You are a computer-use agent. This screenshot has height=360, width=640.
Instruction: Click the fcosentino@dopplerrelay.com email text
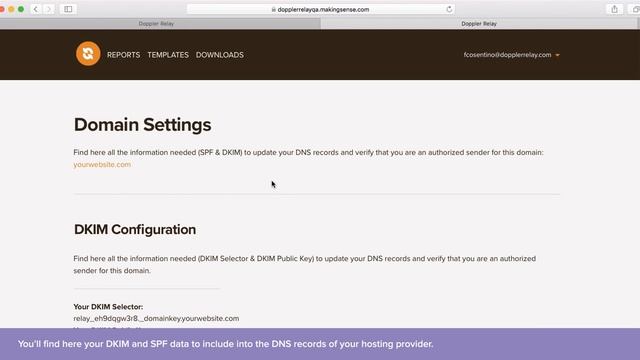click(507, 55)
